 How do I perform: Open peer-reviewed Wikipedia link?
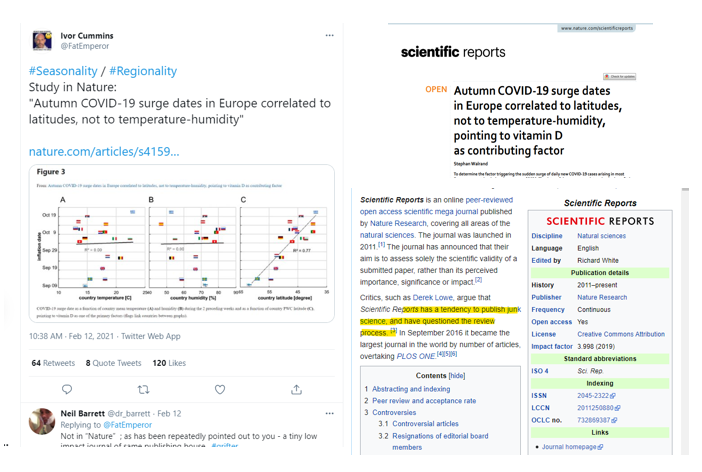[489, 200]
